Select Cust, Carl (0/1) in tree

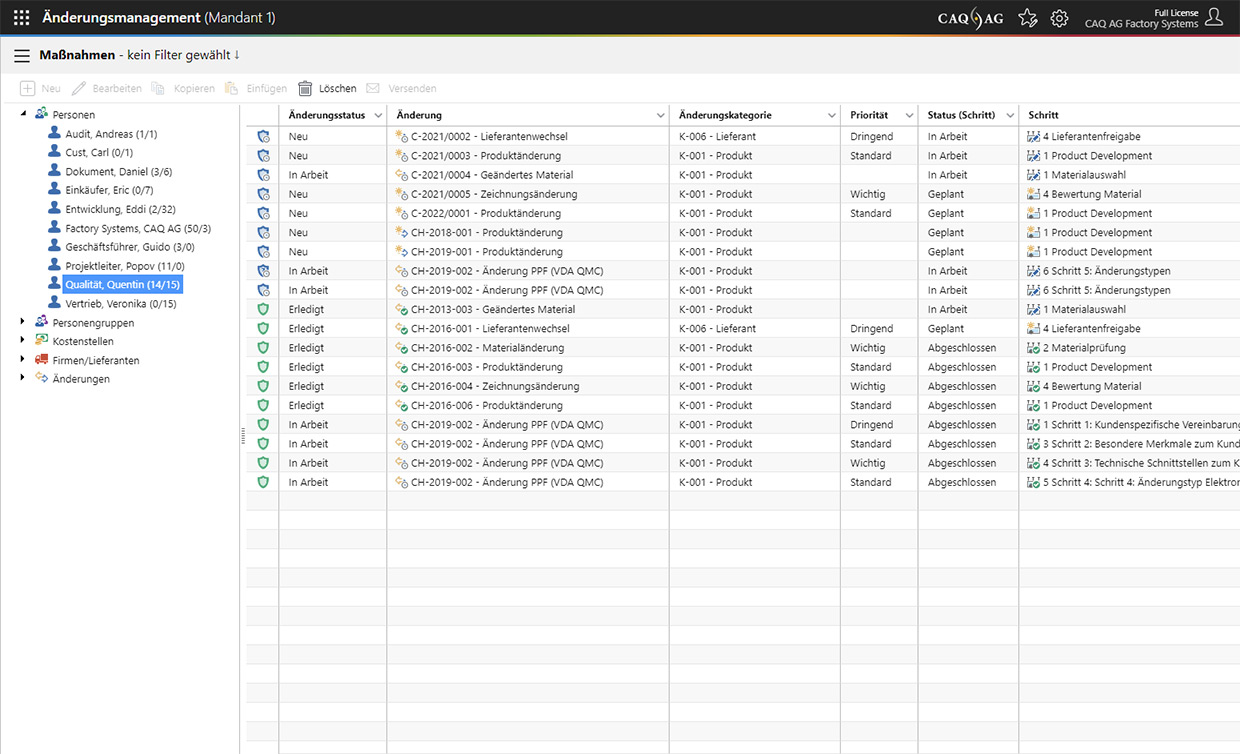[99, 153]
